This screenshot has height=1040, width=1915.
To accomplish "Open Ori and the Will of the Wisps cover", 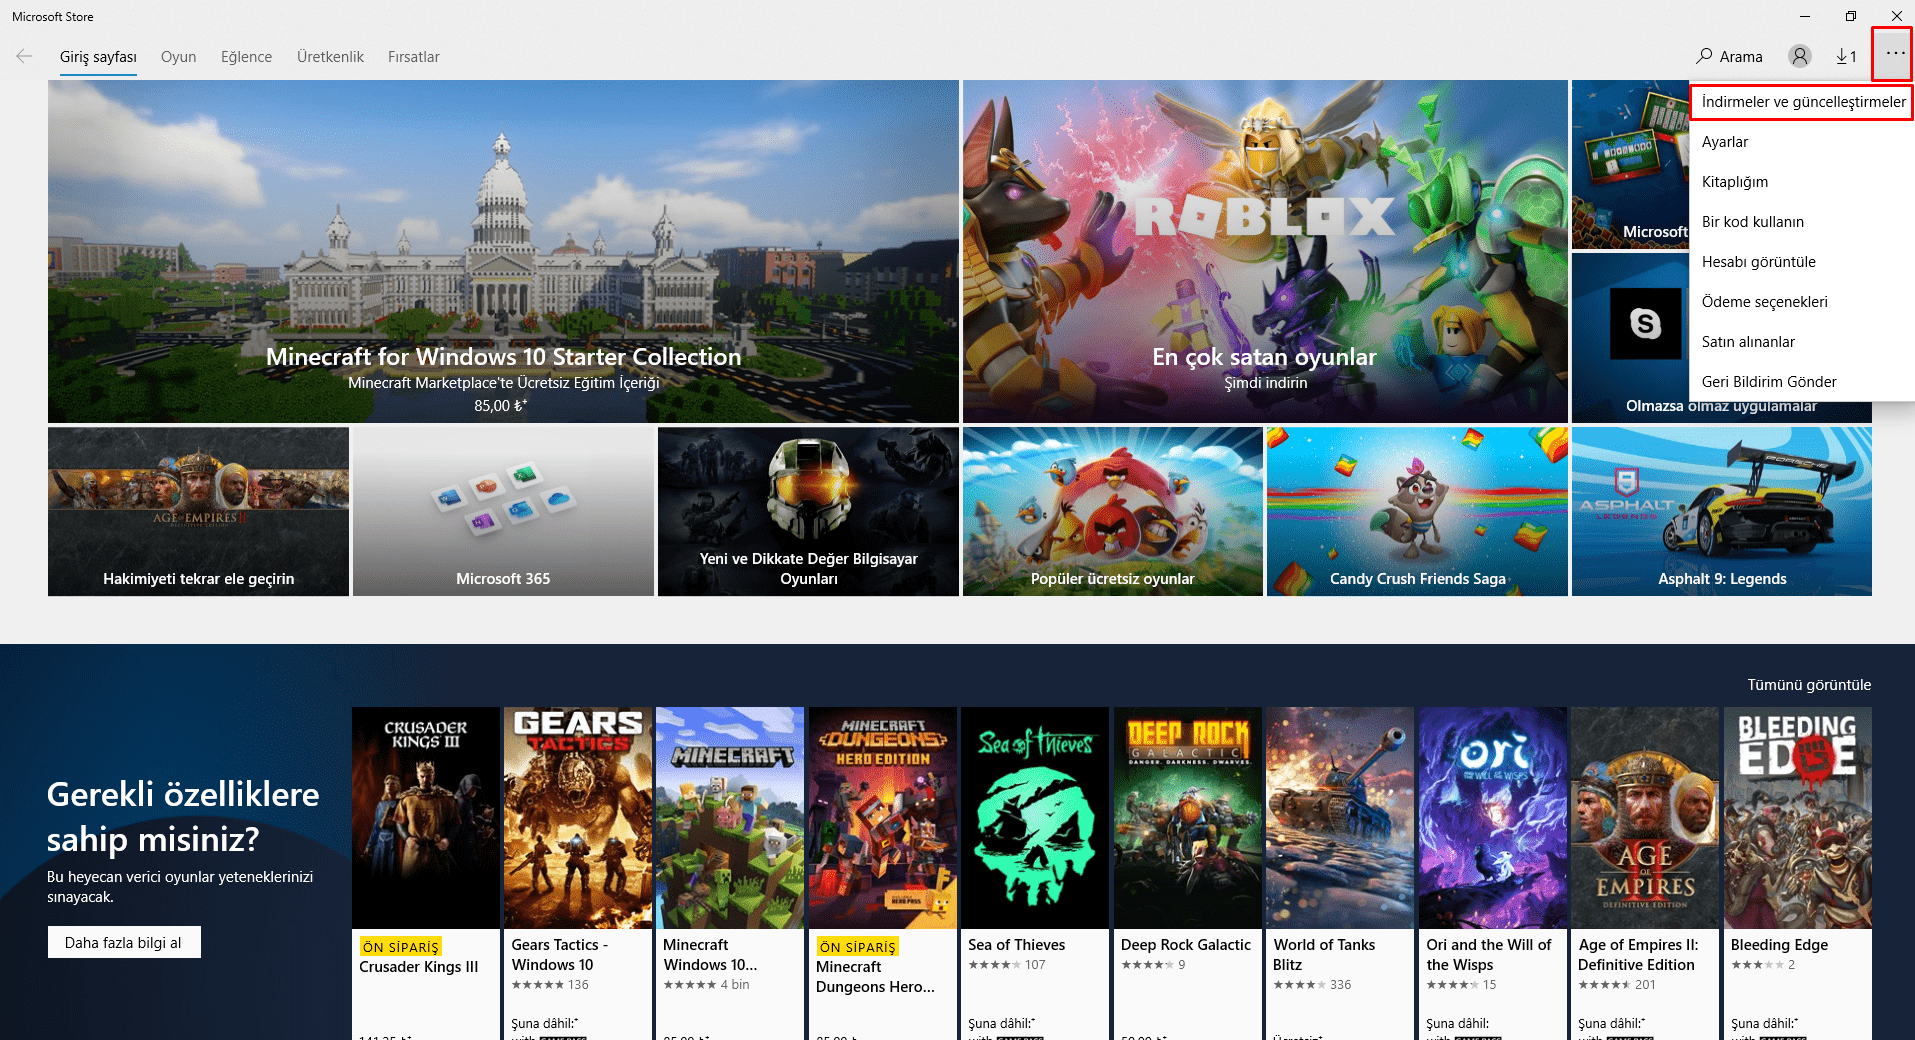I will [x=1493, y=818].
